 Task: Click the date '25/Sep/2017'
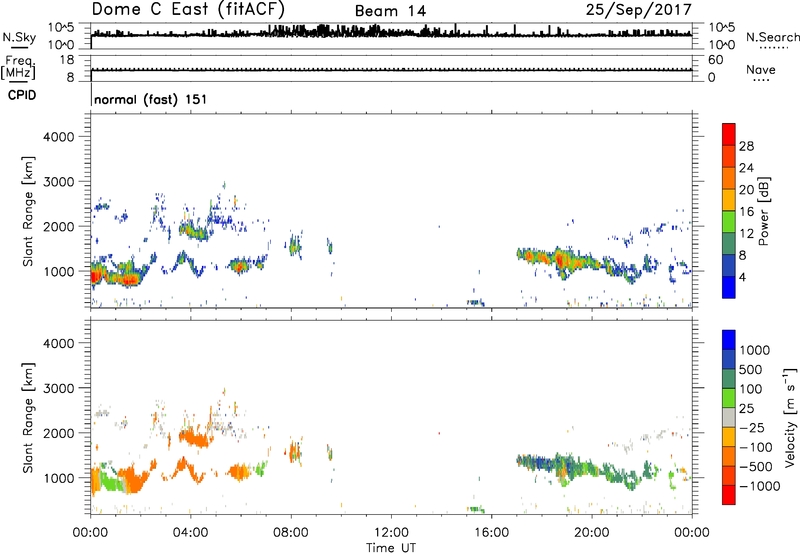click(x=638, y=9)
